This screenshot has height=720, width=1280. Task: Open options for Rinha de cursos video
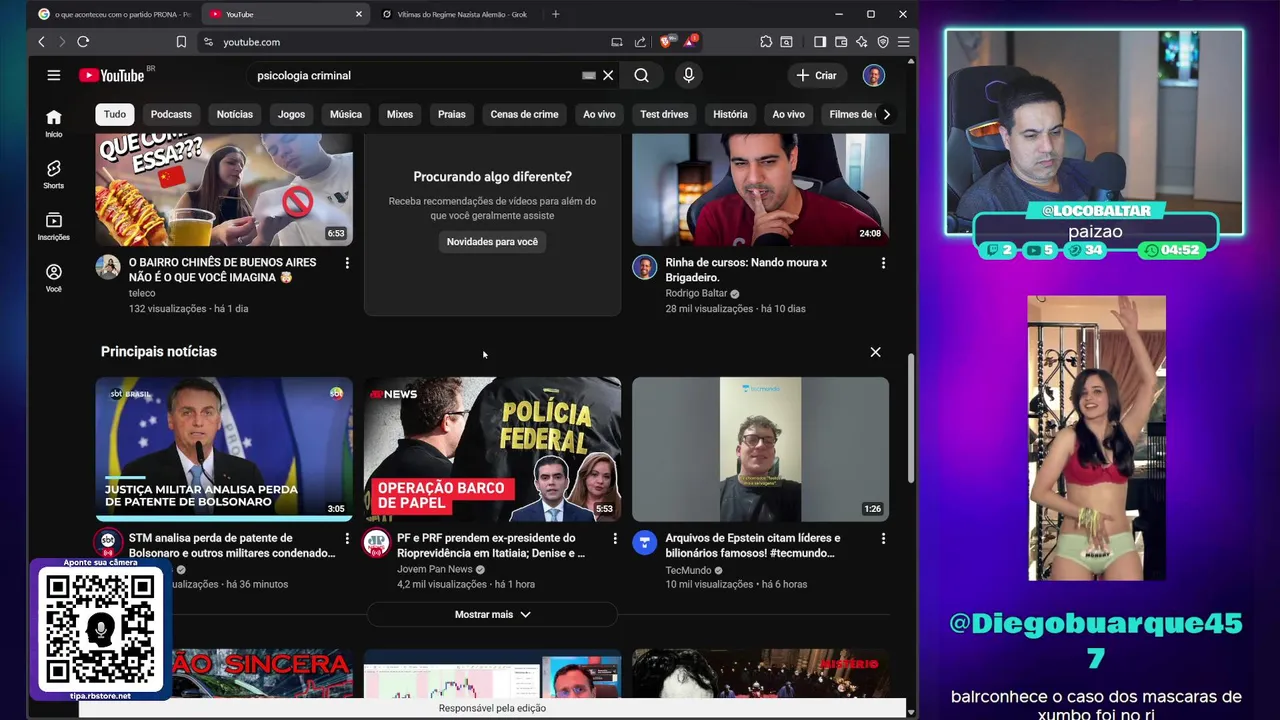tap(883, 263)
